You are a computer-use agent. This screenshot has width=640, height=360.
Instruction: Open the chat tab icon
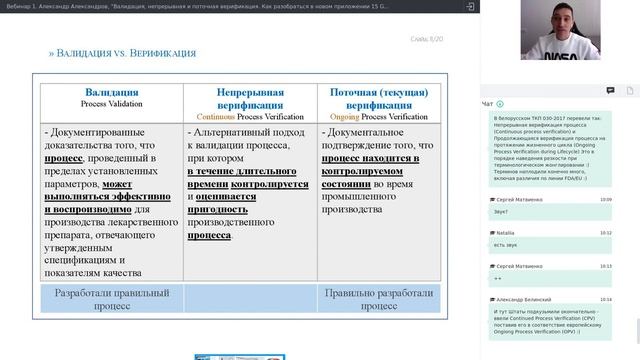610,91
